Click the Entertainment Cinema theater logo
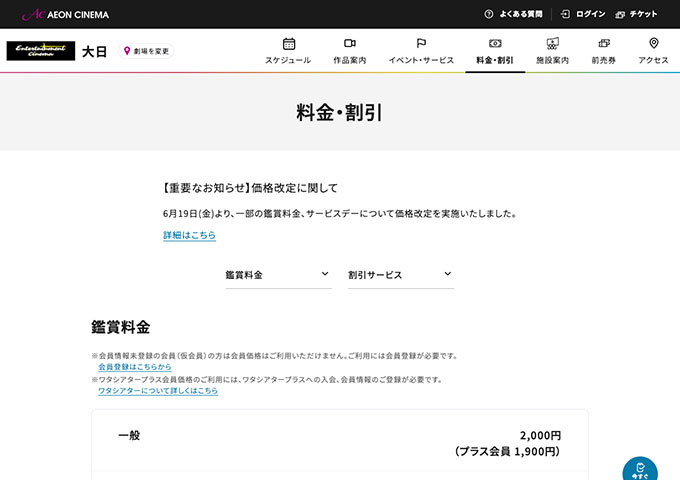The width and height of the screenshot is (680, 480). pos(41,51)
